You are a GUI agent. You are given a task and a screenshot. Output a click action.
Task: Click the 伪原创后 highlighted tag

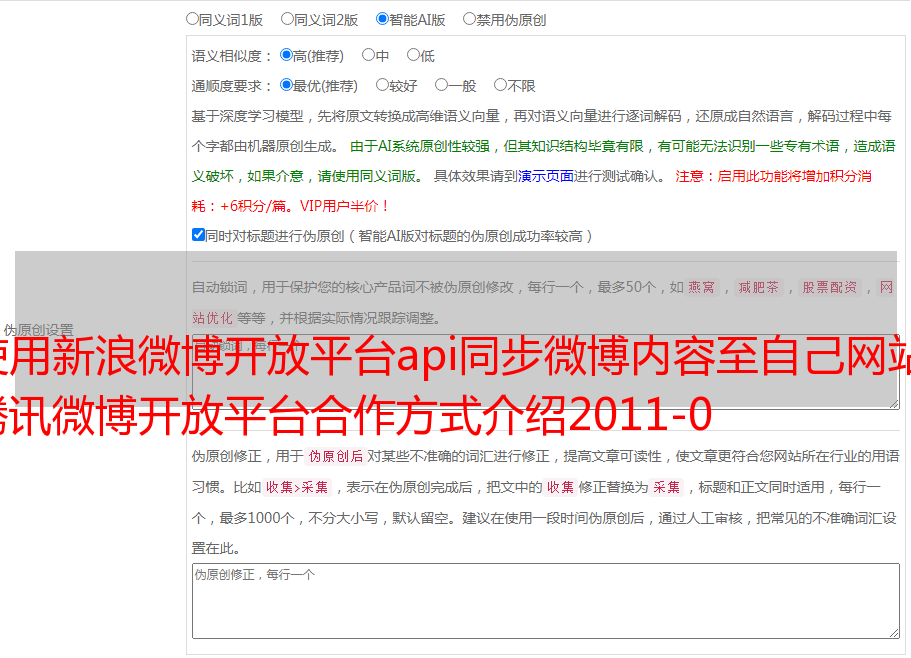click(x=336, y=456)
